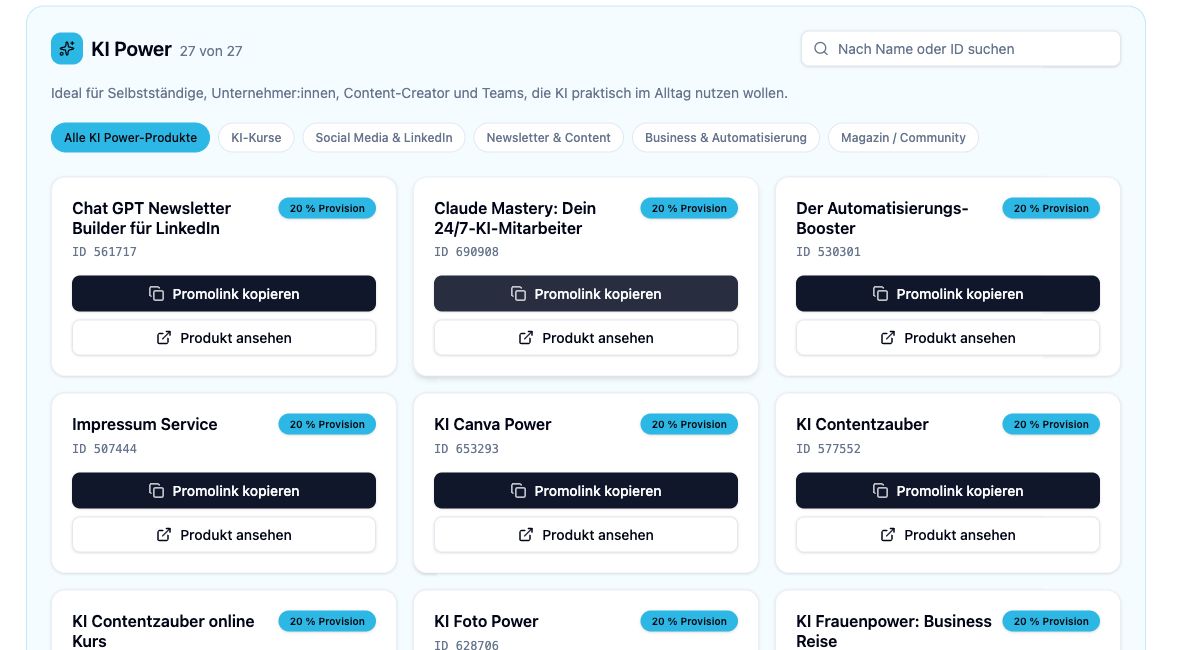This screenshot has width=1200, height=650.
Task: Click copy icon on Chat GPT Newsletter Builder card
Action: pyautogui.click(x=156, y=294)
